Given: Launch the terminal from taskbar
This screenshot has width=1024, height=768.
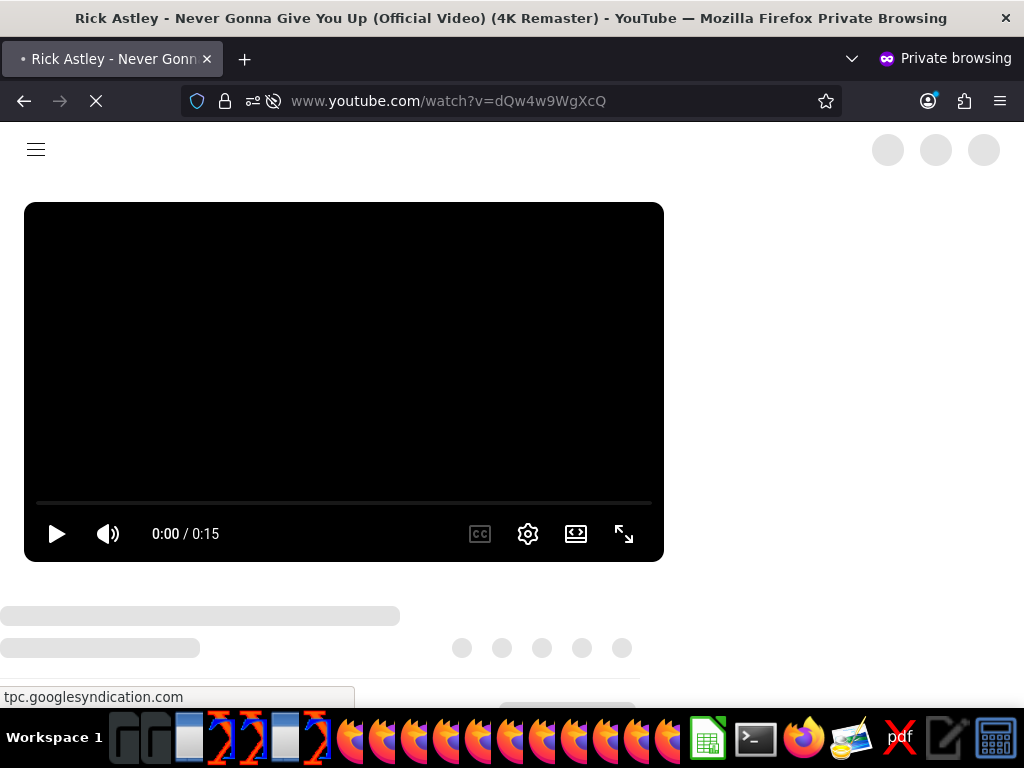Looking at the screenshot, I should (756, 739).
